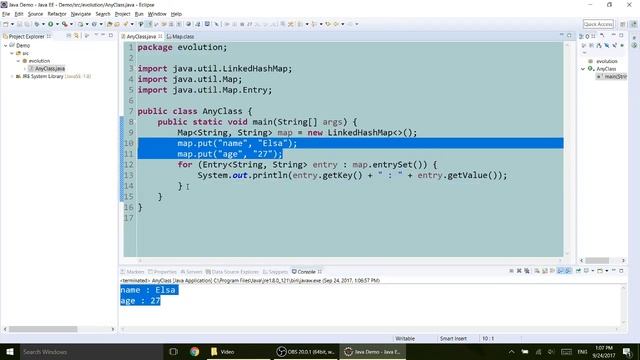Image resolution: width=640 pixels, height=360 pixels.
Task: Open the Debug configurations dropdown arrow
Action: coord(43,24)
